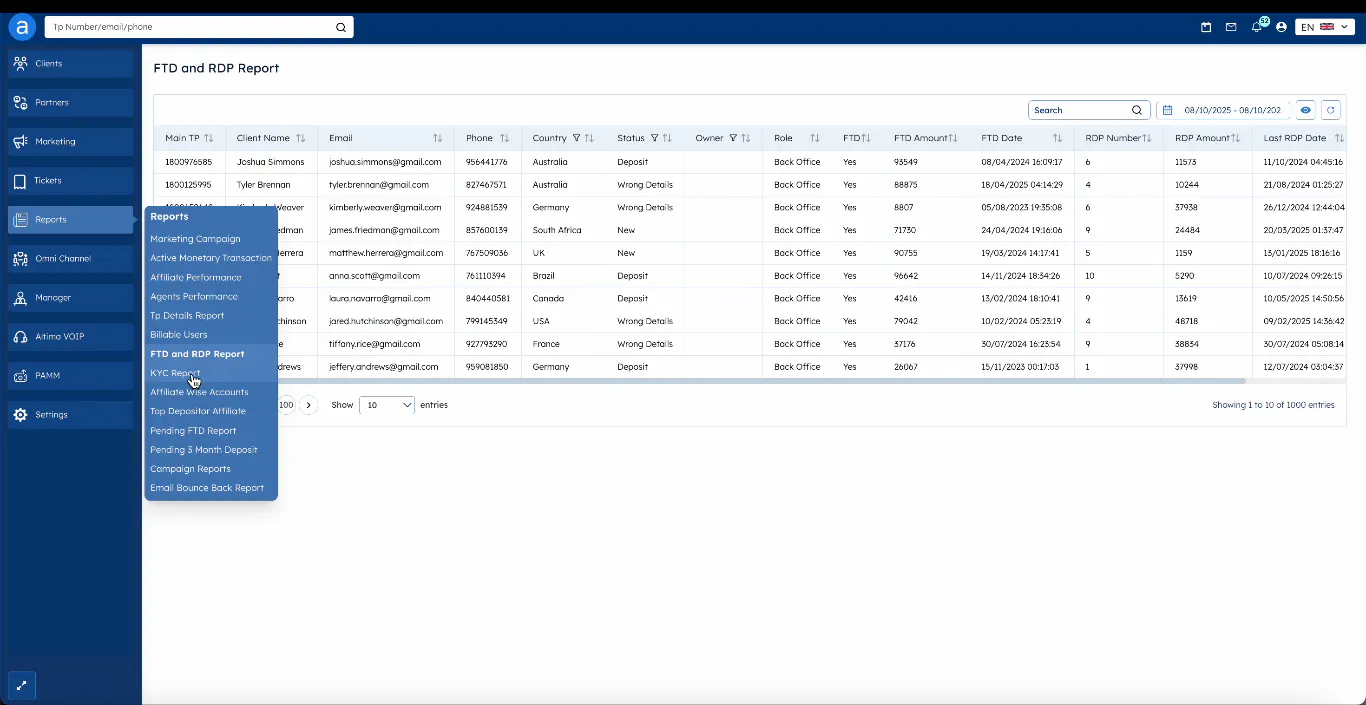The image size is (1366, 705).
Task: Click client name Joshua Simmons
Action: 270,162
